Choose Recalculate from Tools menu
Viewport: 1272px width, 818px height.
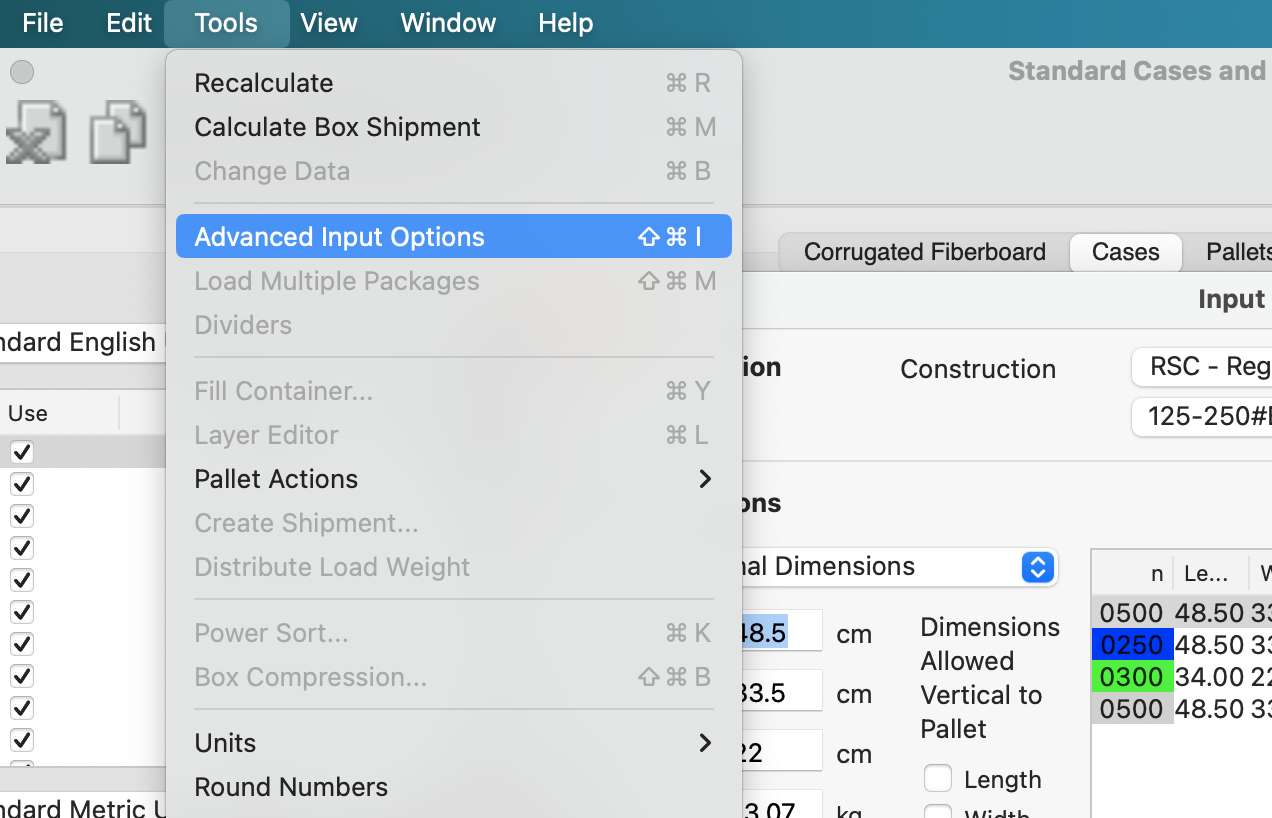[x=453, y=83]
